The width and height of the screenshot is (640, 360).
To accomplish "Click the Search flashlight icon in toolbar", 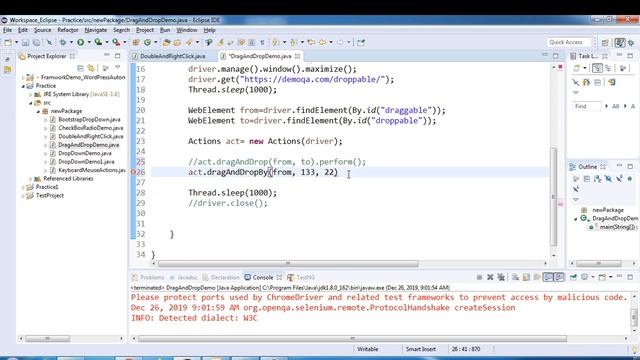I will click(x=189, y=42).
